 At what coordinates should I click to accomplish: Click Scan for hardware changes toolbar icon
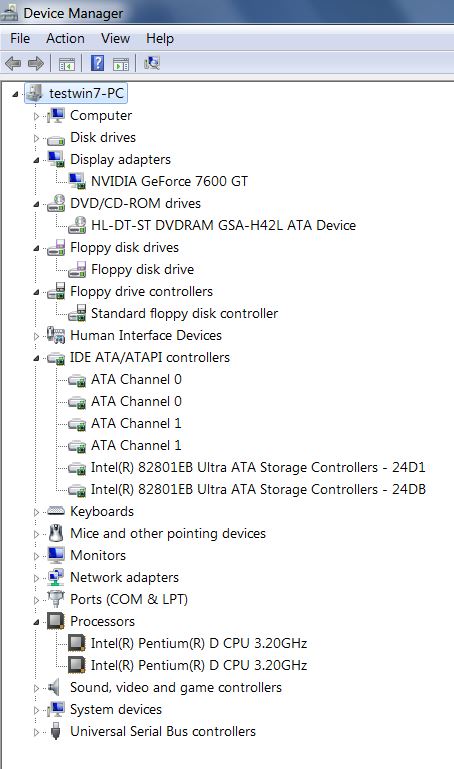152,63
